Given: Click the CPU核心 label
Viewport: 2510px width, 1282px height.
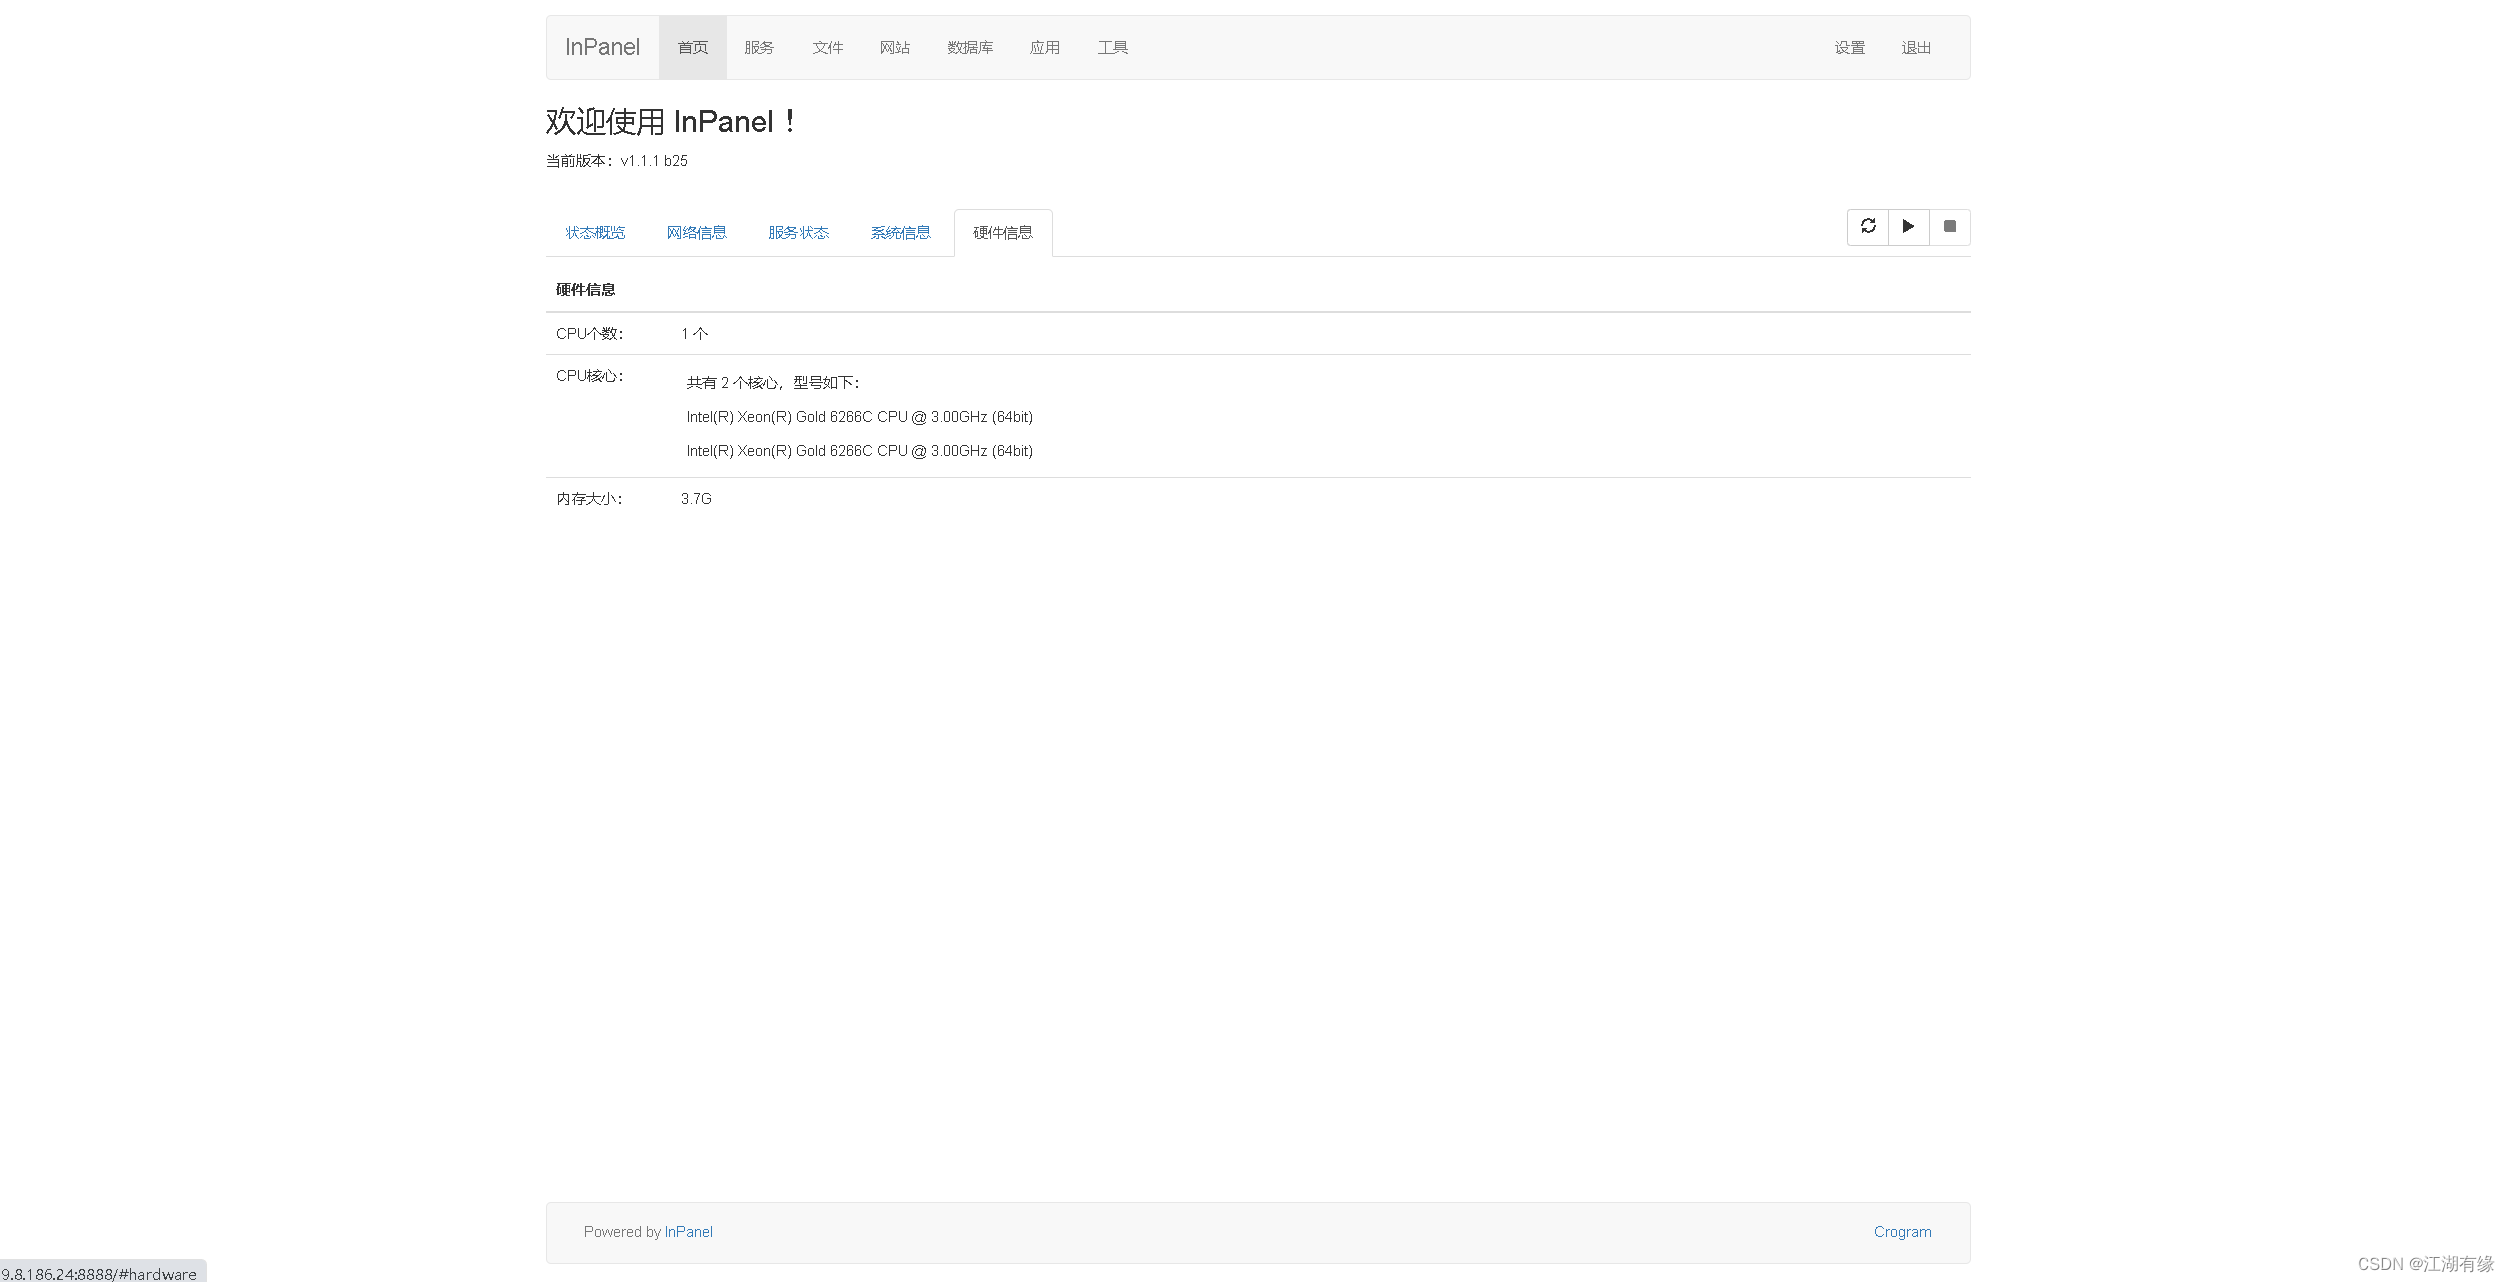Looking at the screenshot, I should (590, 376).
